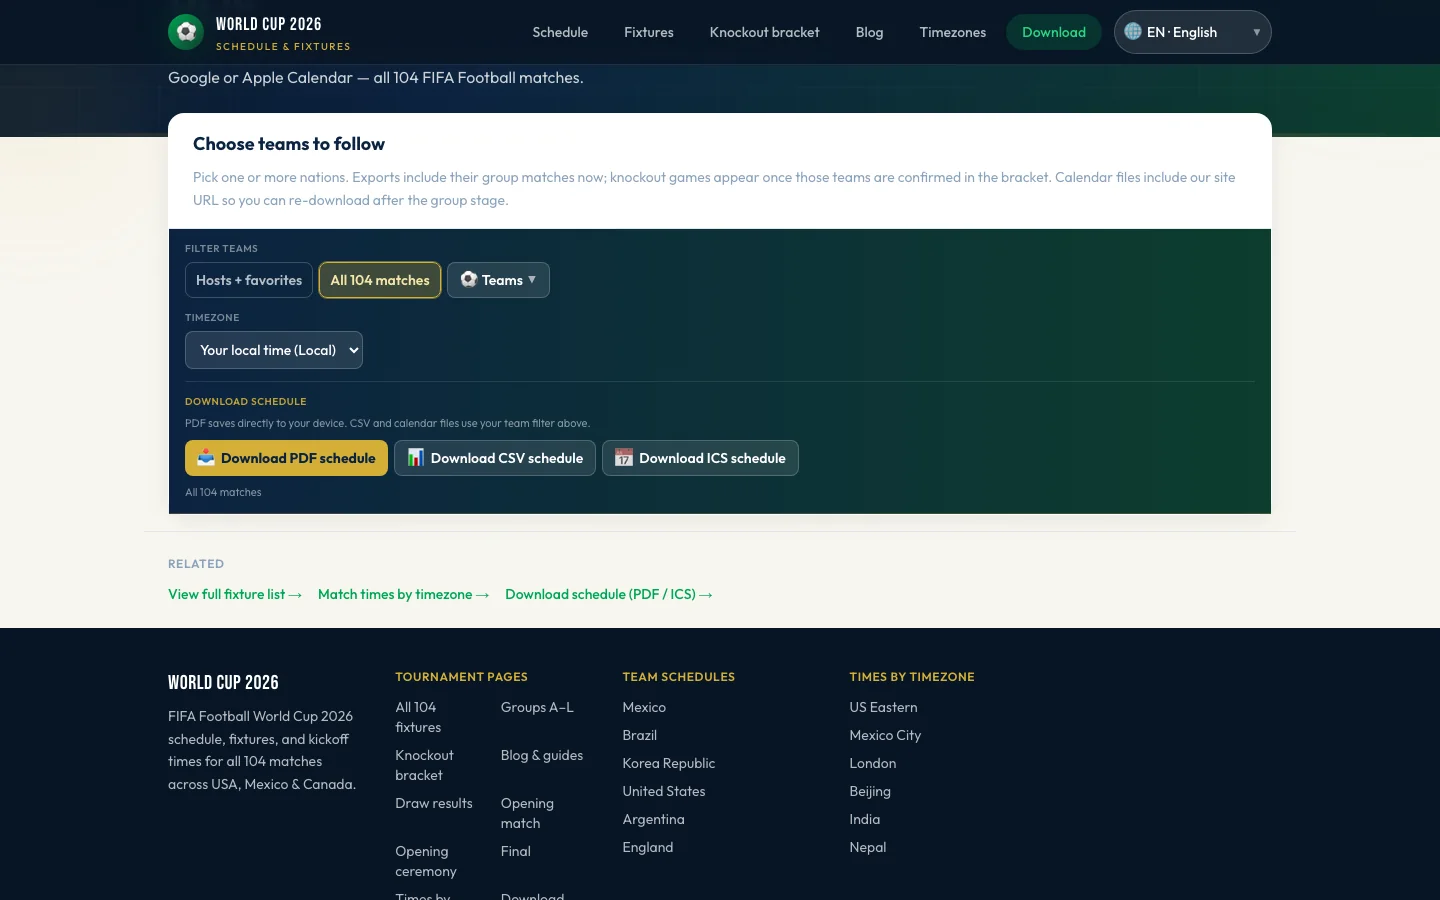Click the ICS calendar icon

coord(624,457)
